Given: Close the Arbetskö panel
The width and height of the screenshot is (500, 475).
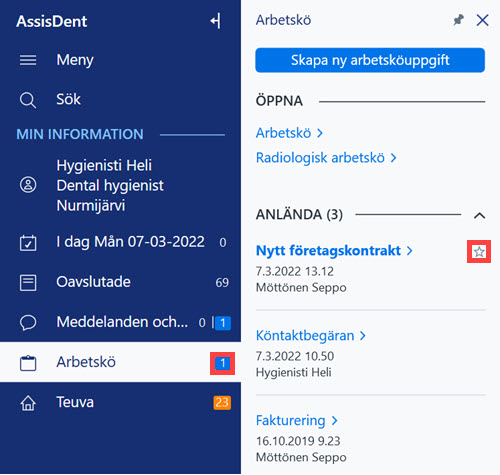Looking at the screenshot, I should click(x=482, y=20).
